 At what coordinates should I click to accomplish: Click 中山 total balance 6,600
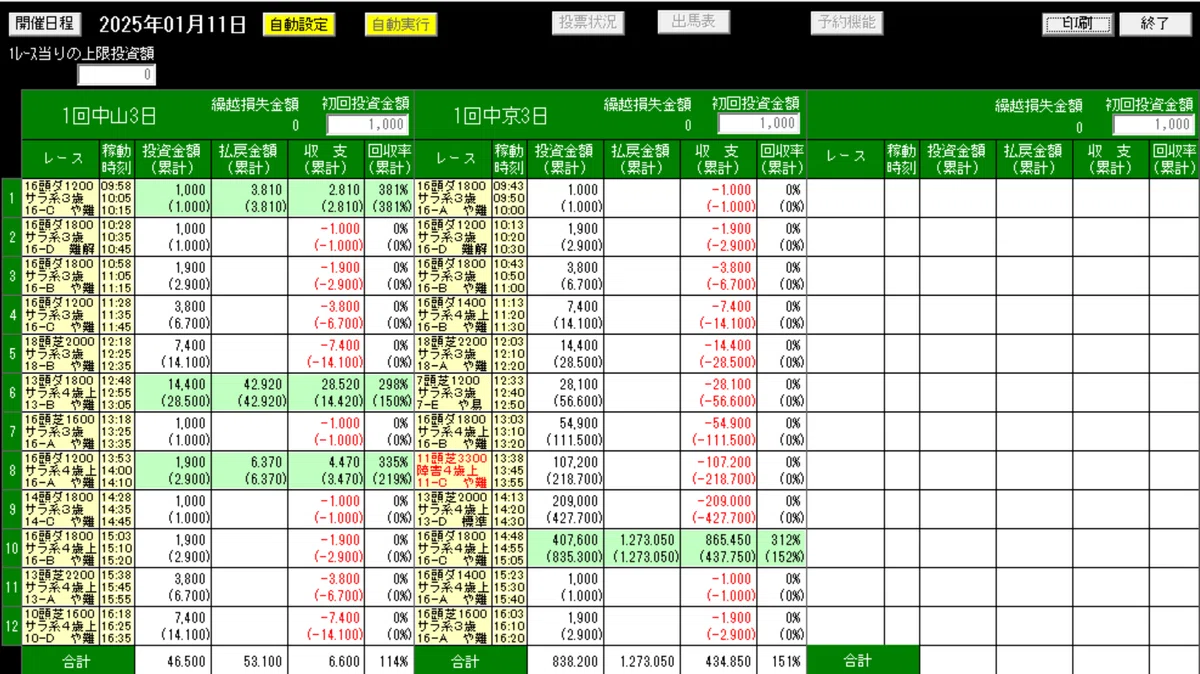326,661
